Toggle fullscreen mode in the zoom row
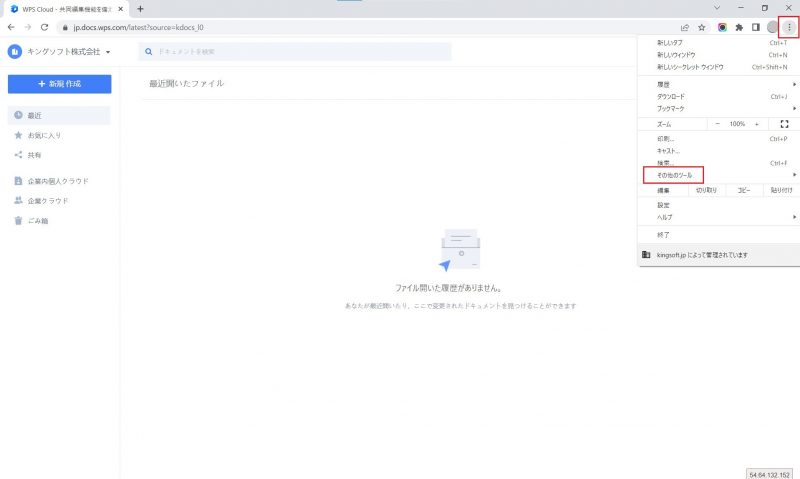This screenshot has width=800, height=479. coord(783,124)
